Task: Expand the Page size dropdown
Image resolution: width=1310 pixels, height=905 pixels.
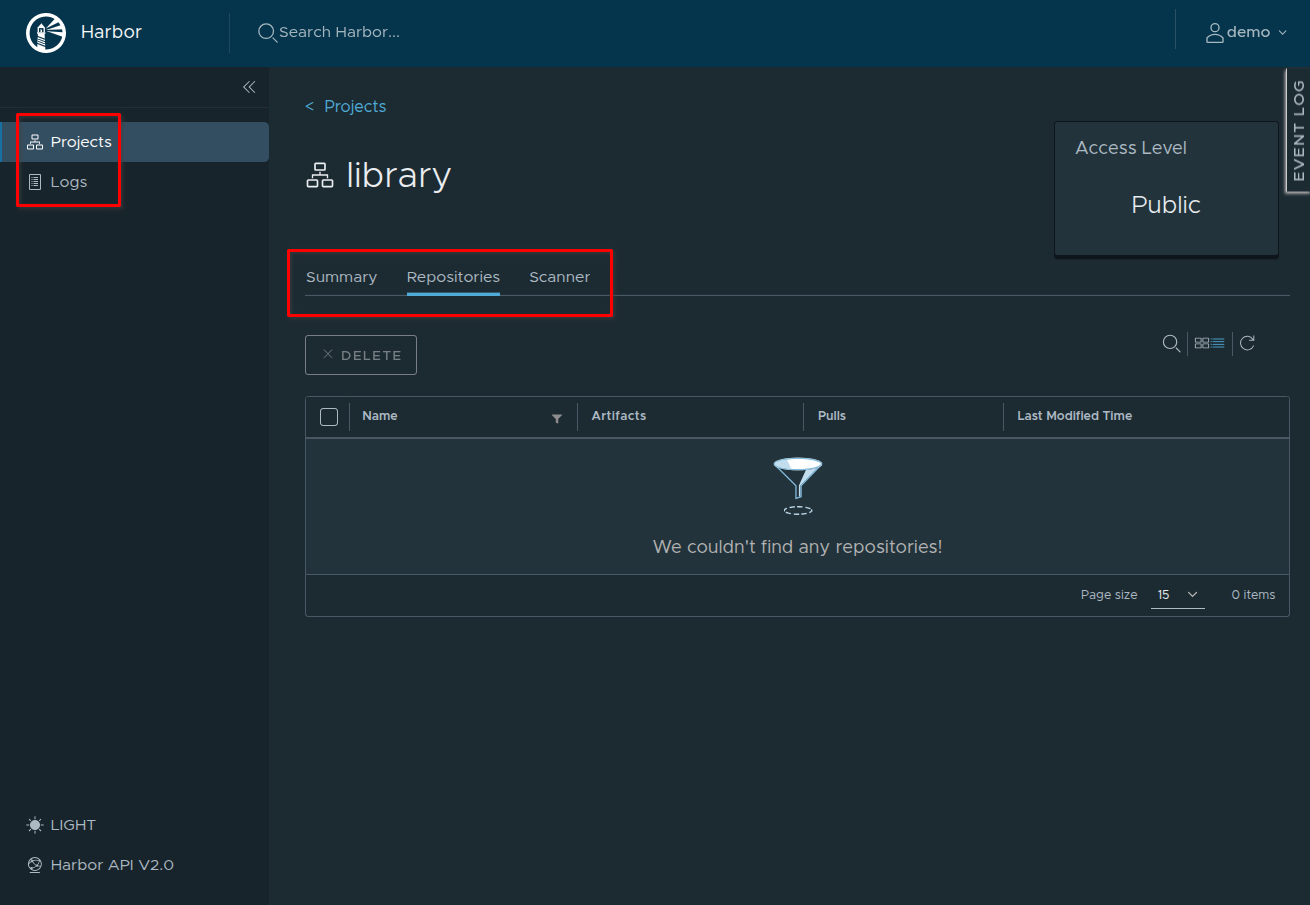Action: pyautogui.click(x=1177, y=595)
